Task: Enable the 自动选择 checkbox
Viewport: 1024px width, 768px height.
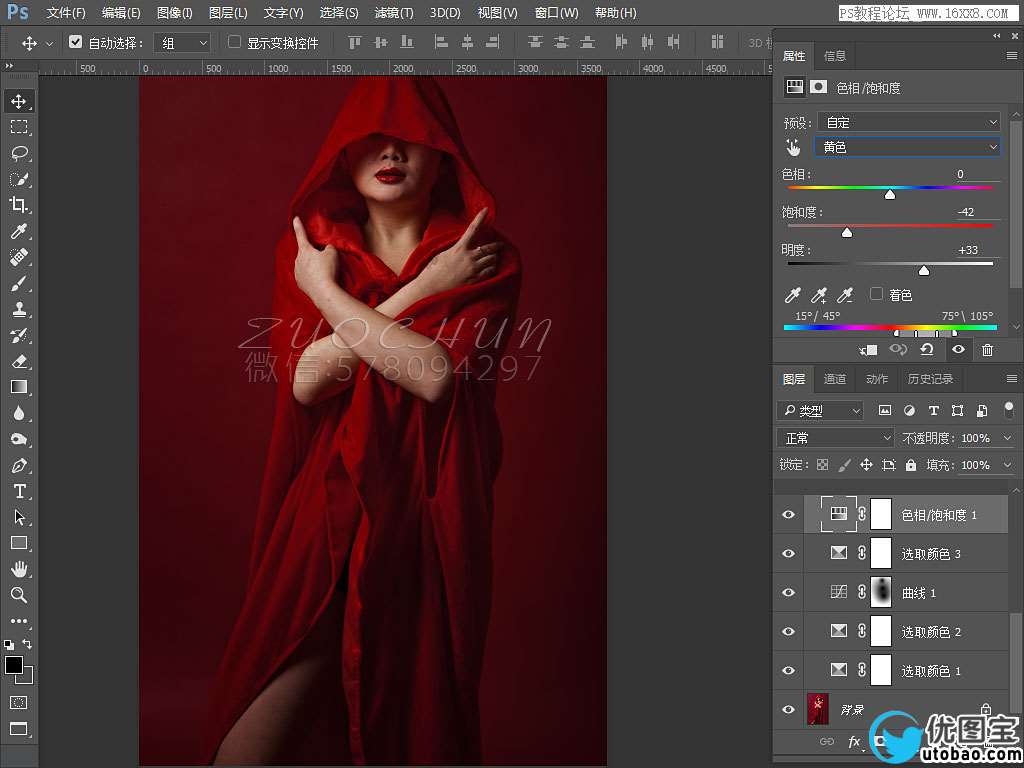Action: point(76,42)
